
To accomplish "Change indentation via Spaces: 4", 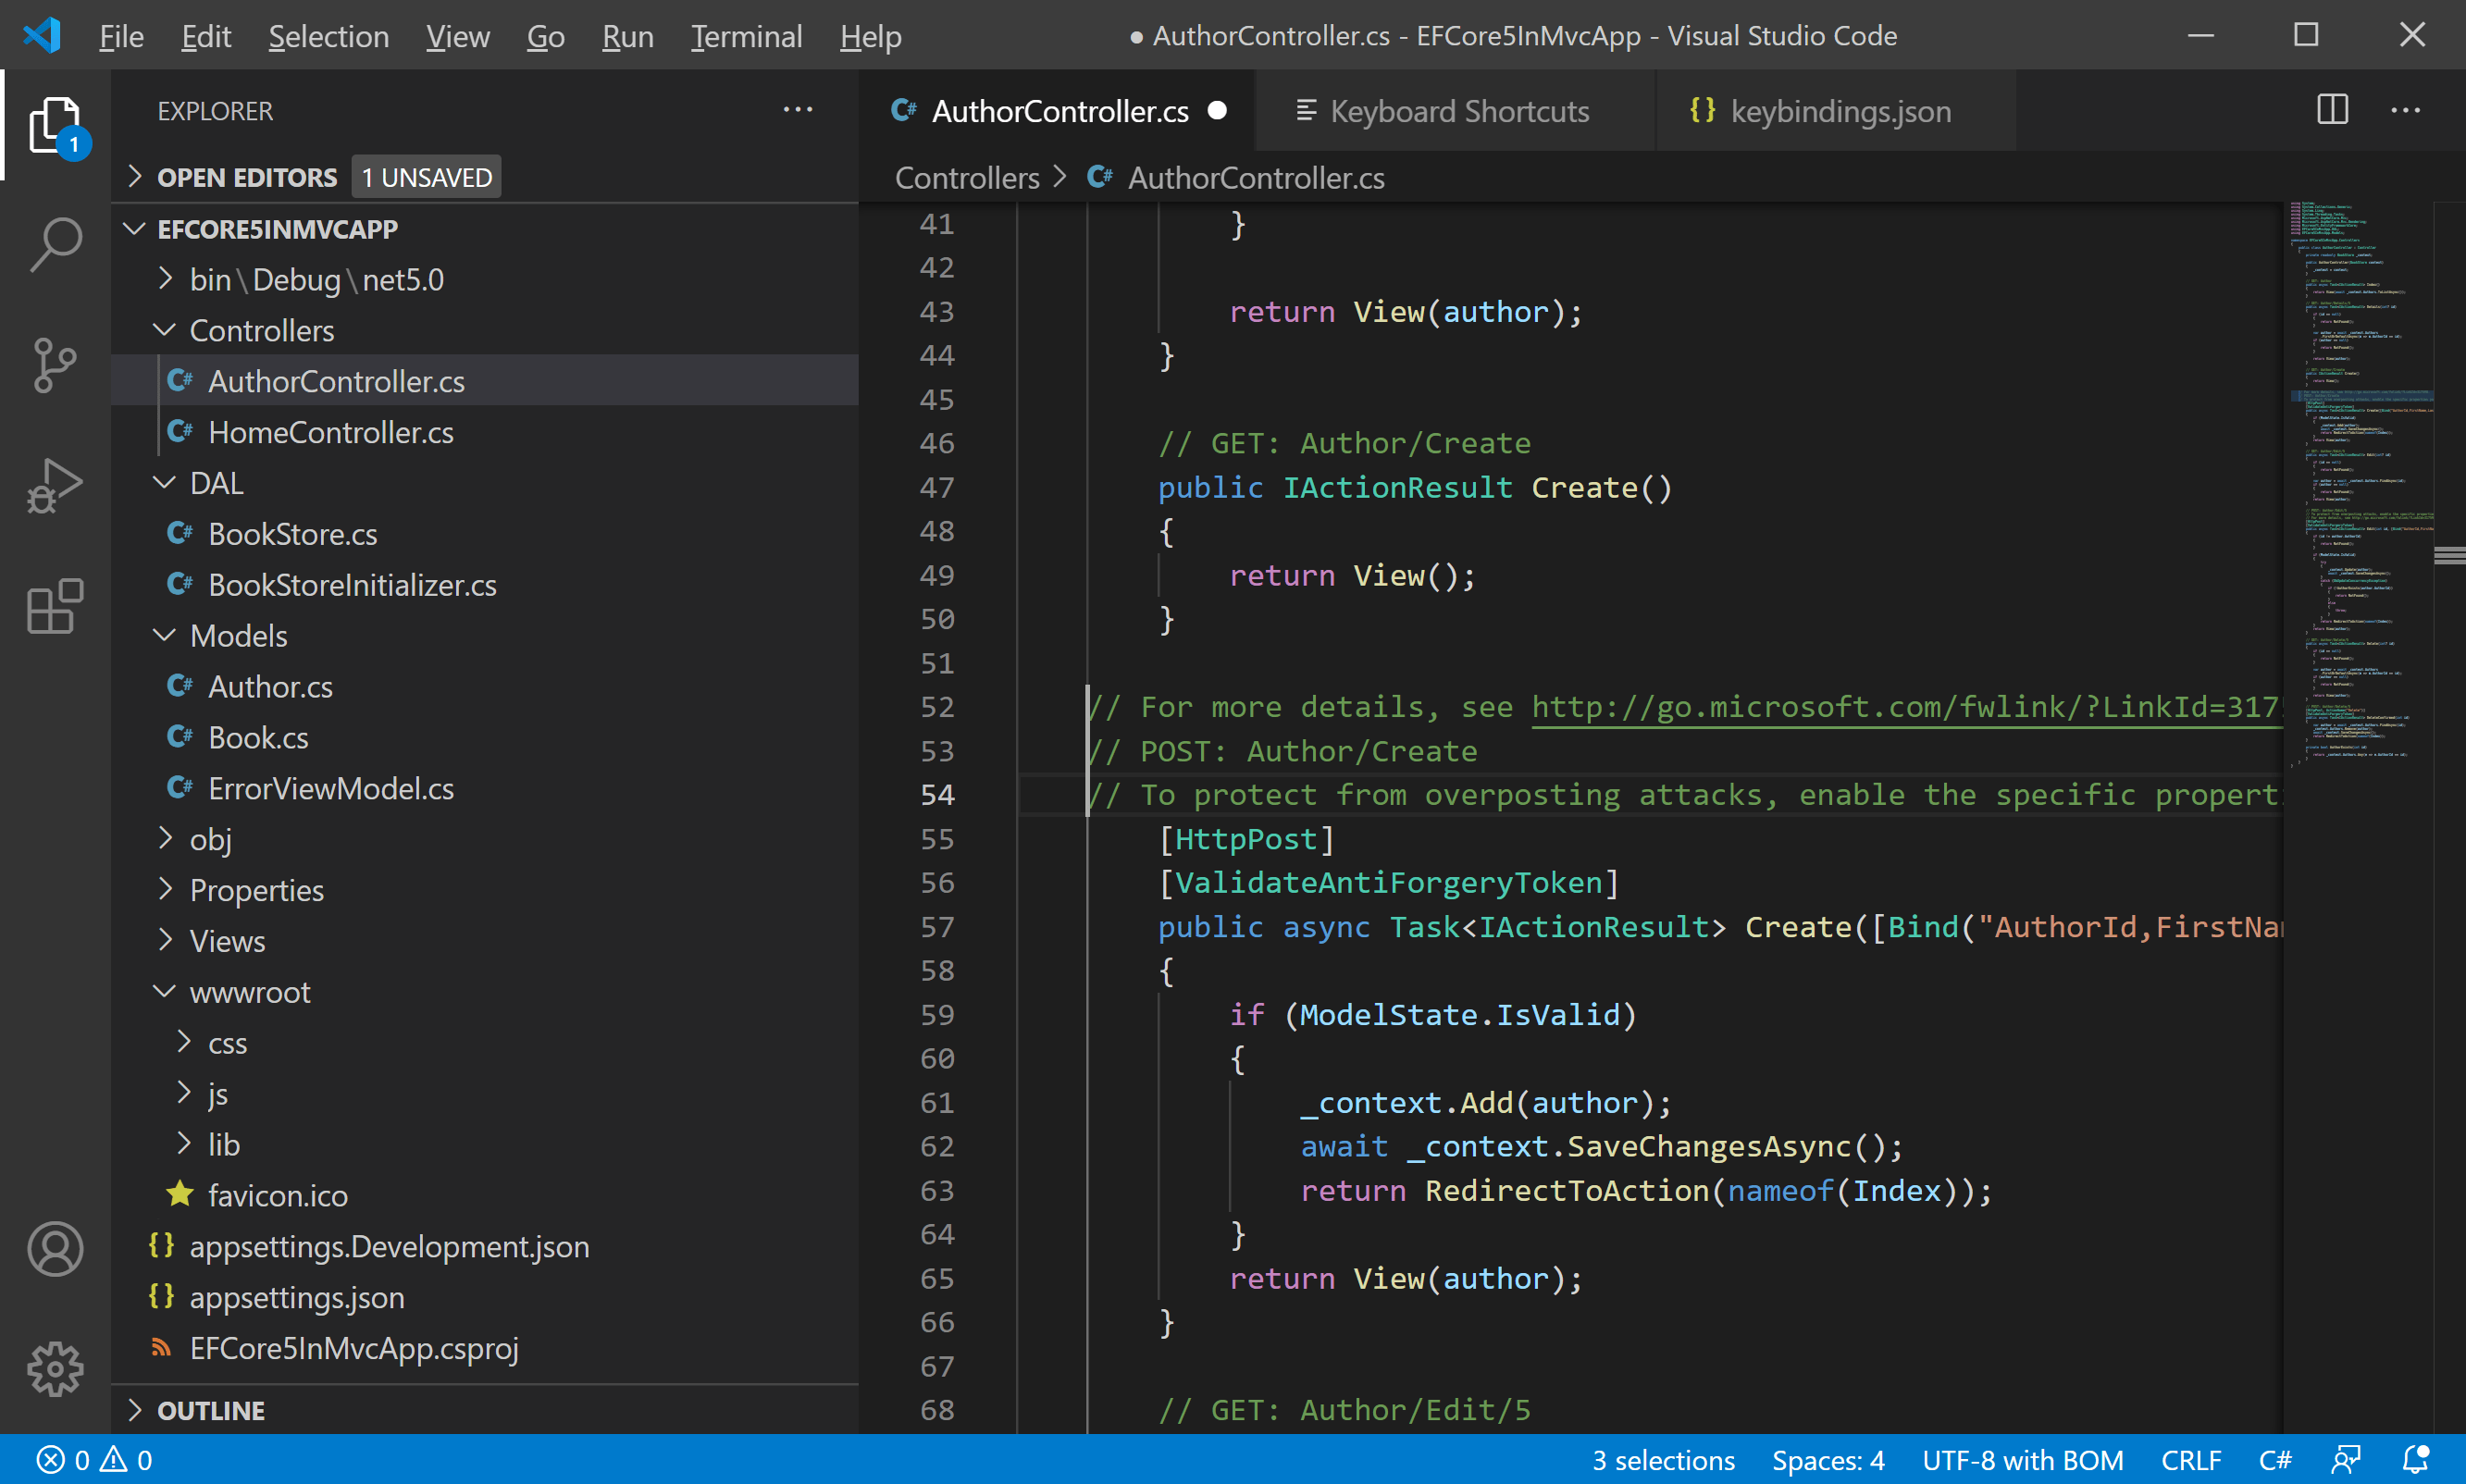I will pos(1828,1460).
